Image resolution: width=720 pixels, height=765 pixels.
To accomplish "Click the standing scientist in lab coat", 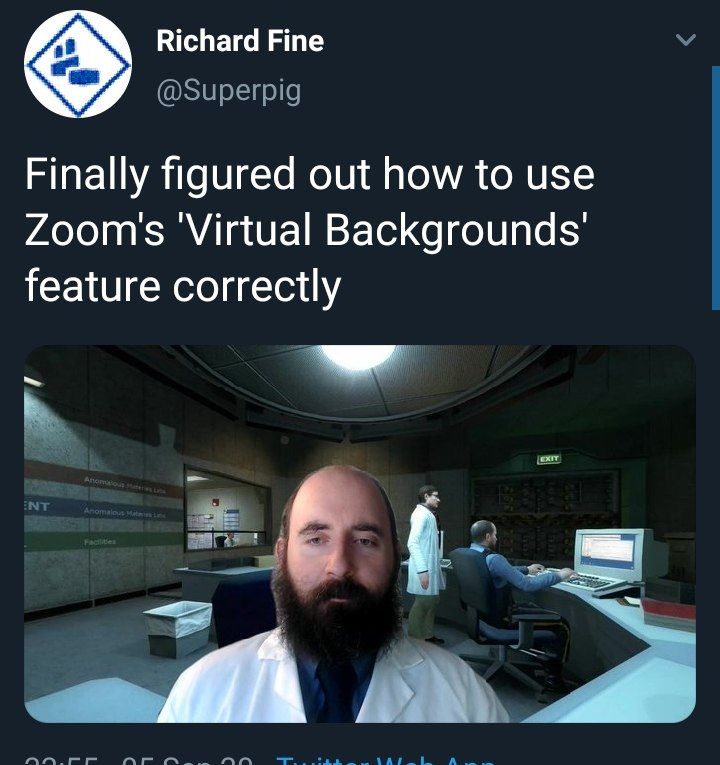I will tap(425, 562).
